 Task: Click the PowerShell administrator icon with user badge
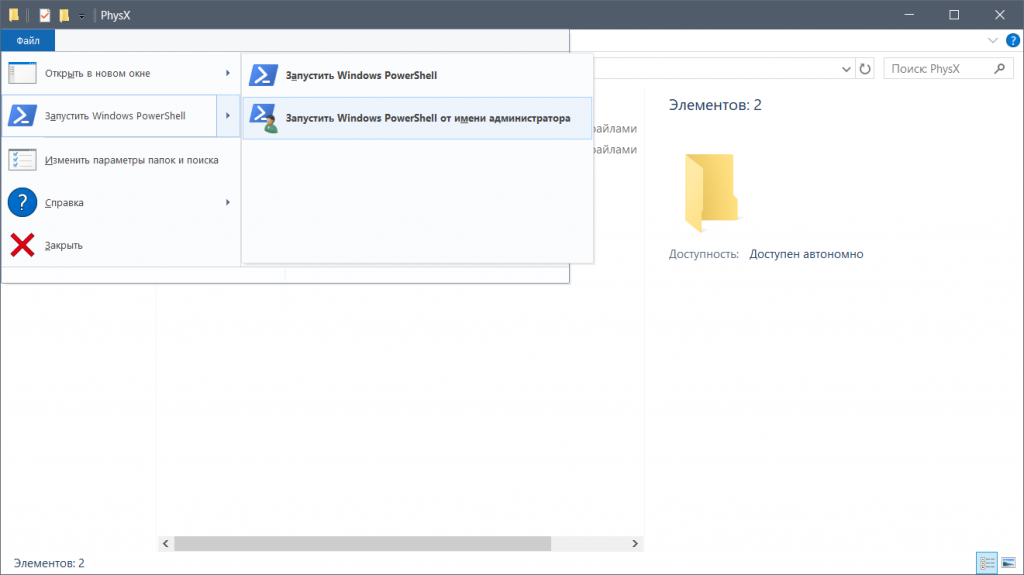click(x=264, y=118)
